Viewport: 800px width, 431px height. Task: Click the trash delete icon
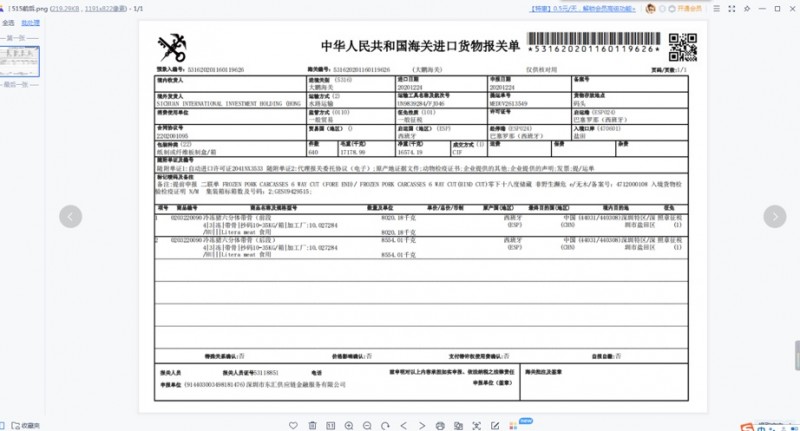coord(312,425)
